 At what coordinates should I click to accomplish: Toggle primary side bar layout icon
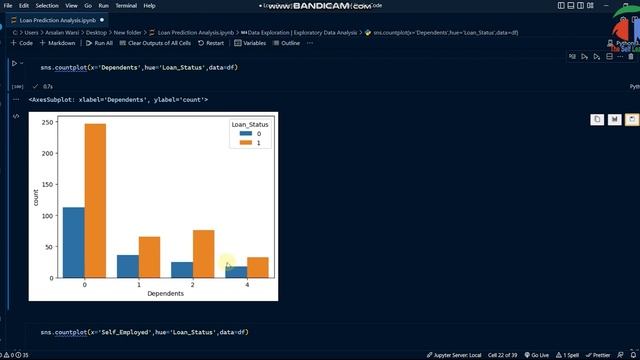[561, 6]
